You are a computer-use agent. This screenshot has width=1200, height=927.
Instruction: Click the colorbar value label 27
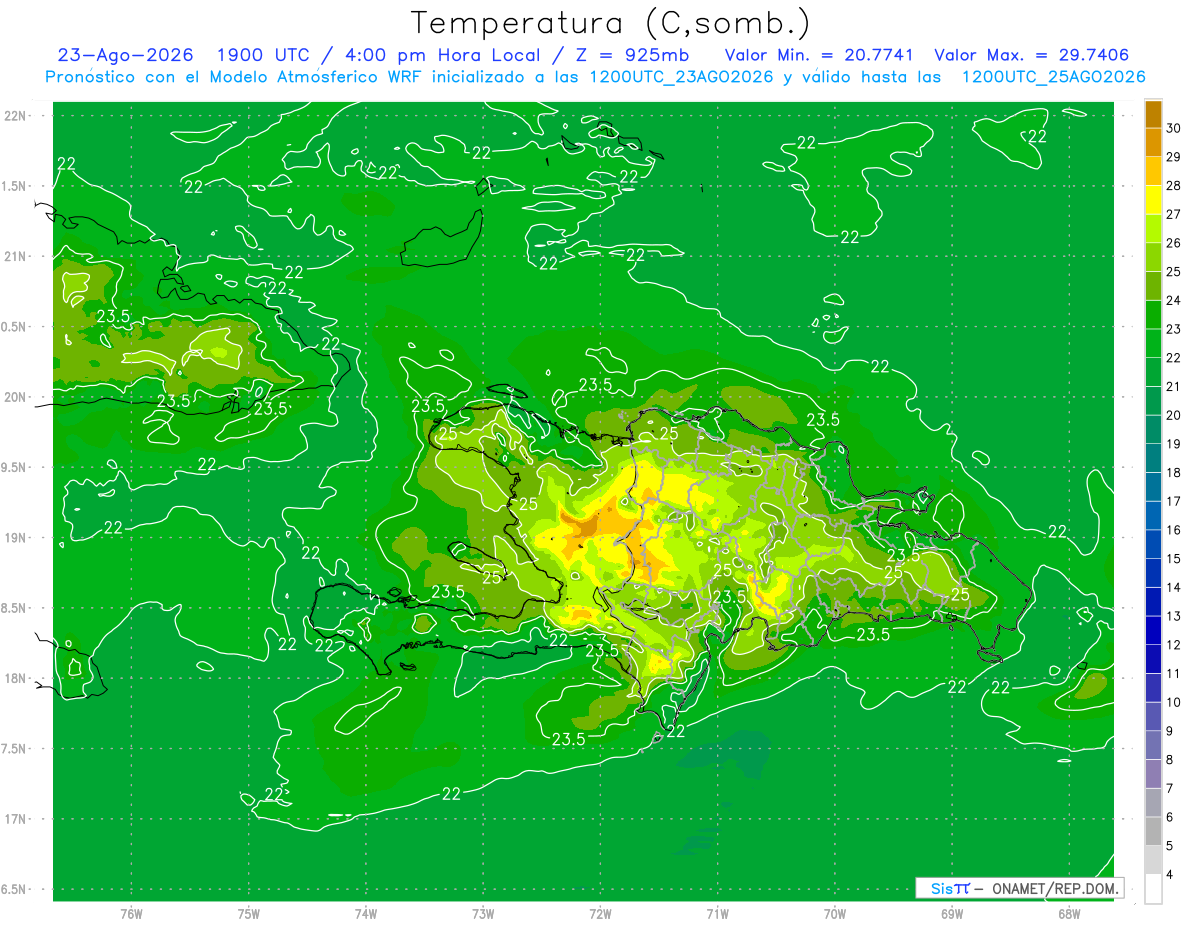point(1174,214)
